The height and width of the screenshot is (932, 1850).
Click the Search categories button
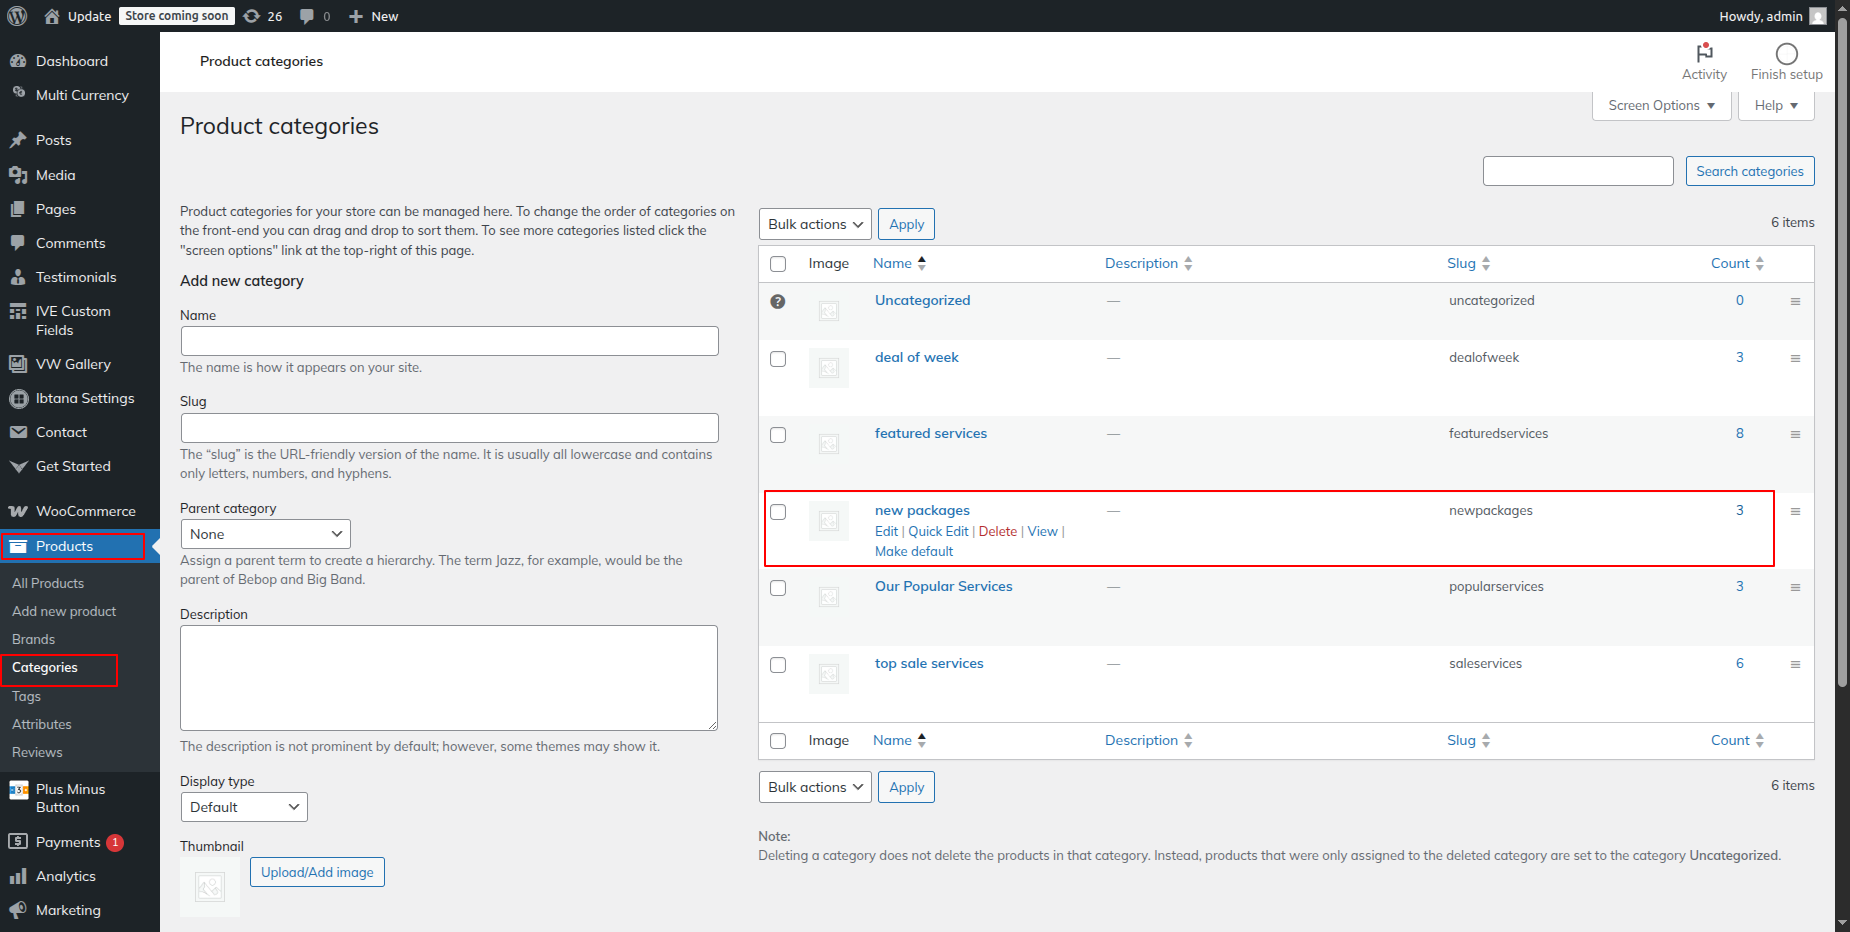point(1749,171)
